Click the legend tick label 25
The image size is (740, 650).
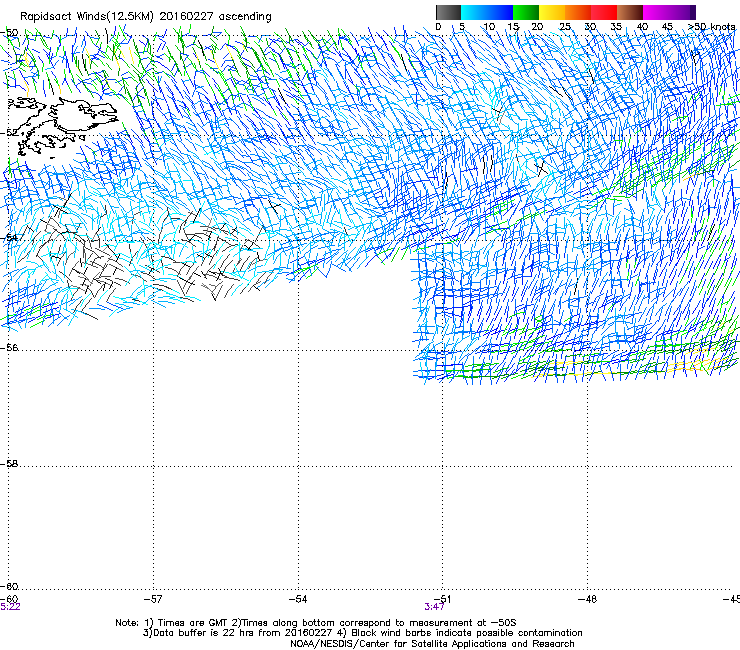coord(565,27)
